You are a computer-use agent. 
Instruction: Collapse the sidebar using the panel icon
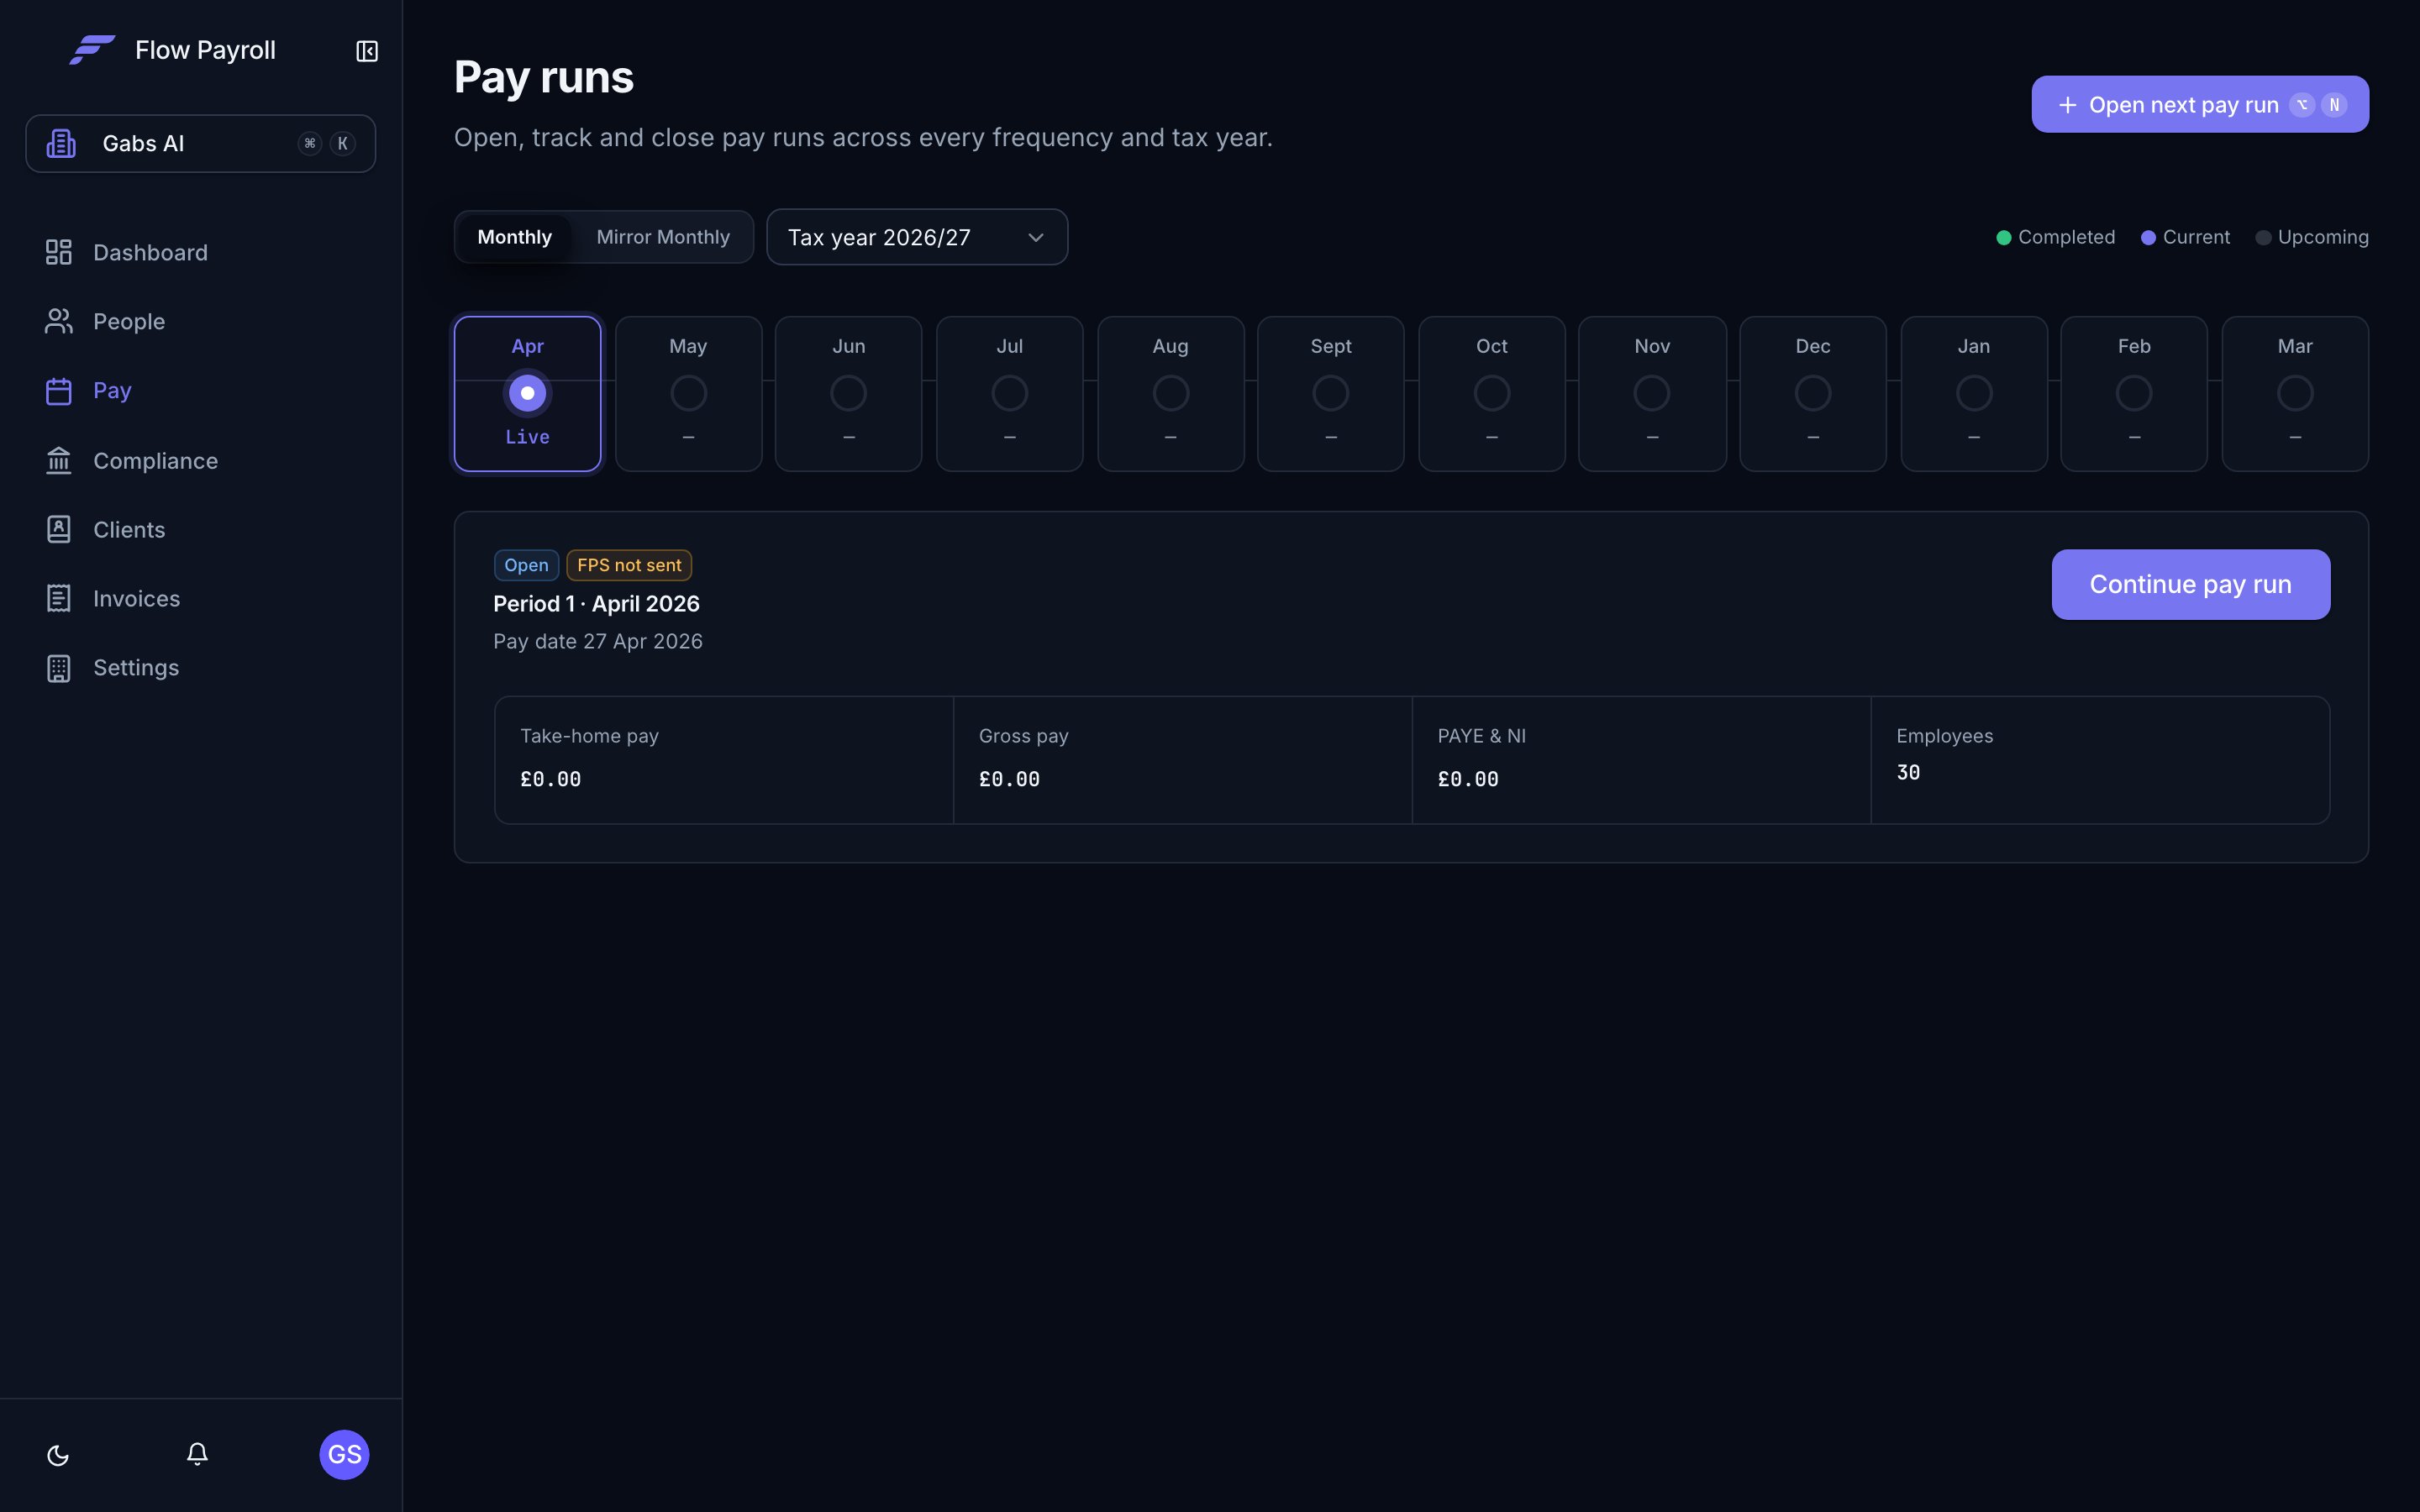[x=367, y=51]
